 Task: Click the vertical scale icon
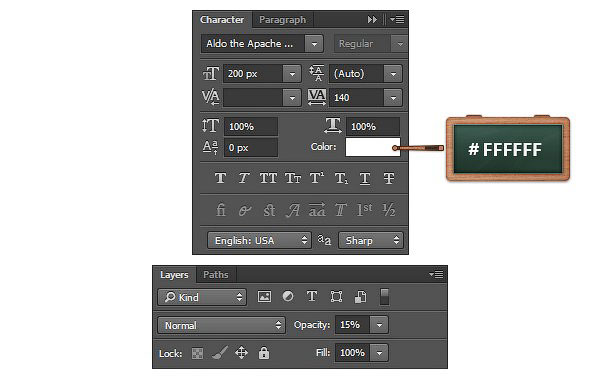pyautogui.click(x=210, y=126)
